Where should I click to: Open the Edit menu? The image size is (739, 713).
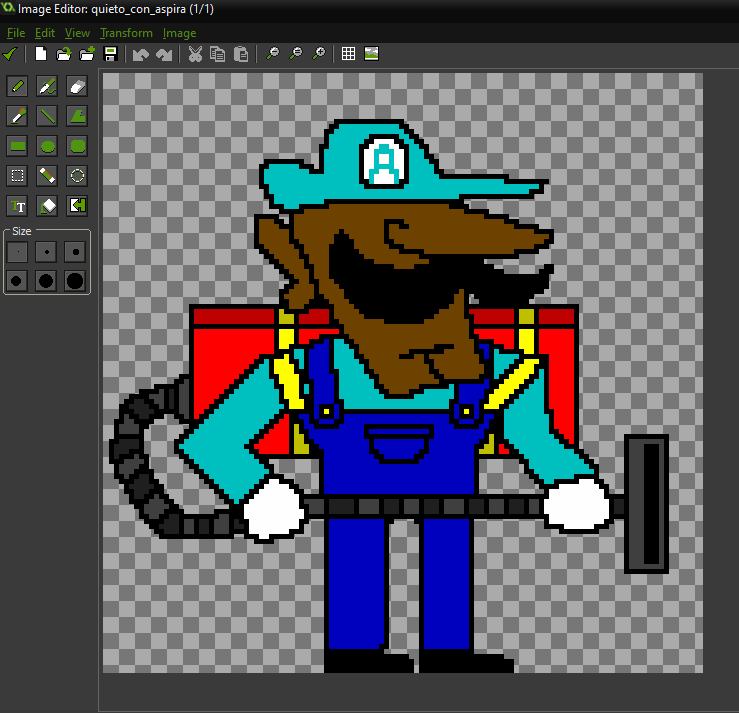point(45,33)
